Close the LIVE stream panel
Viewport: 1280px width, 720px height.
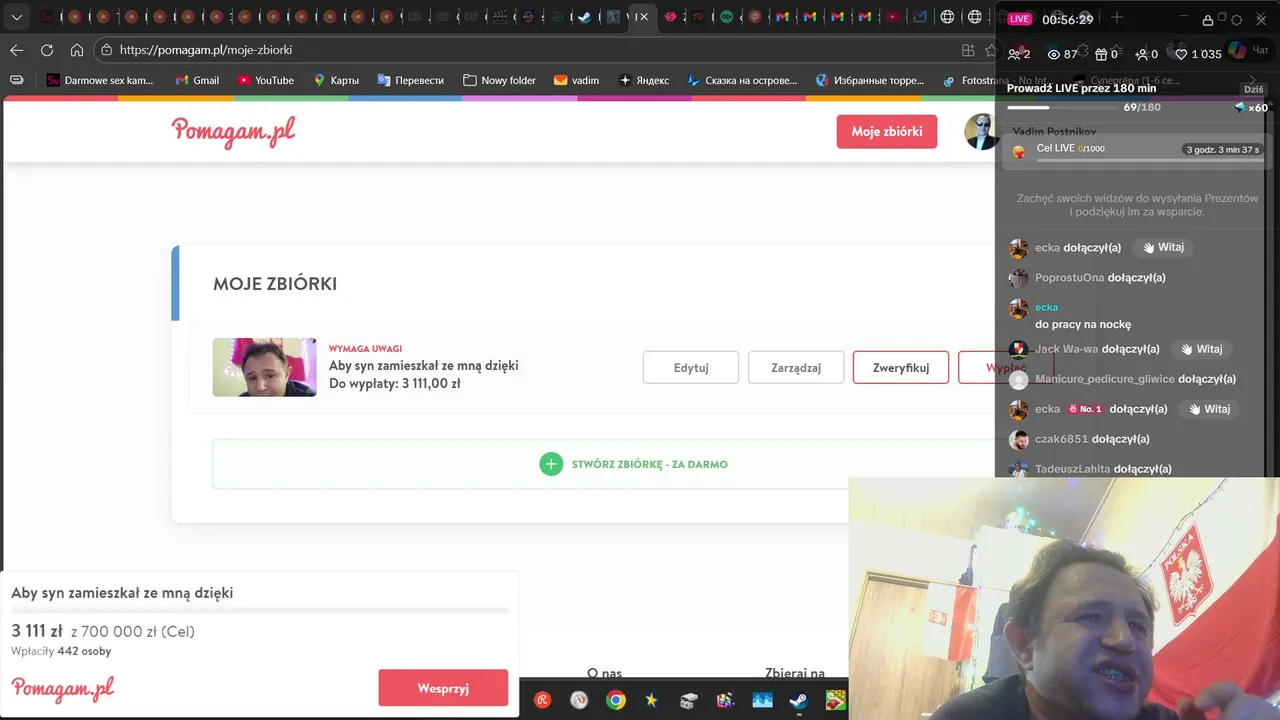coord(1261,20)
